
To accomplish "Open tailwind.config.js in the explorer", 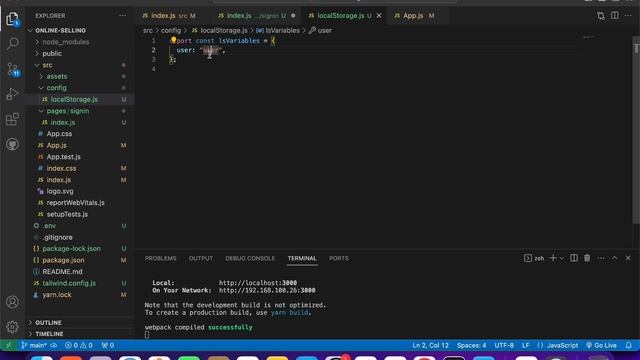I will click(69, 283).
